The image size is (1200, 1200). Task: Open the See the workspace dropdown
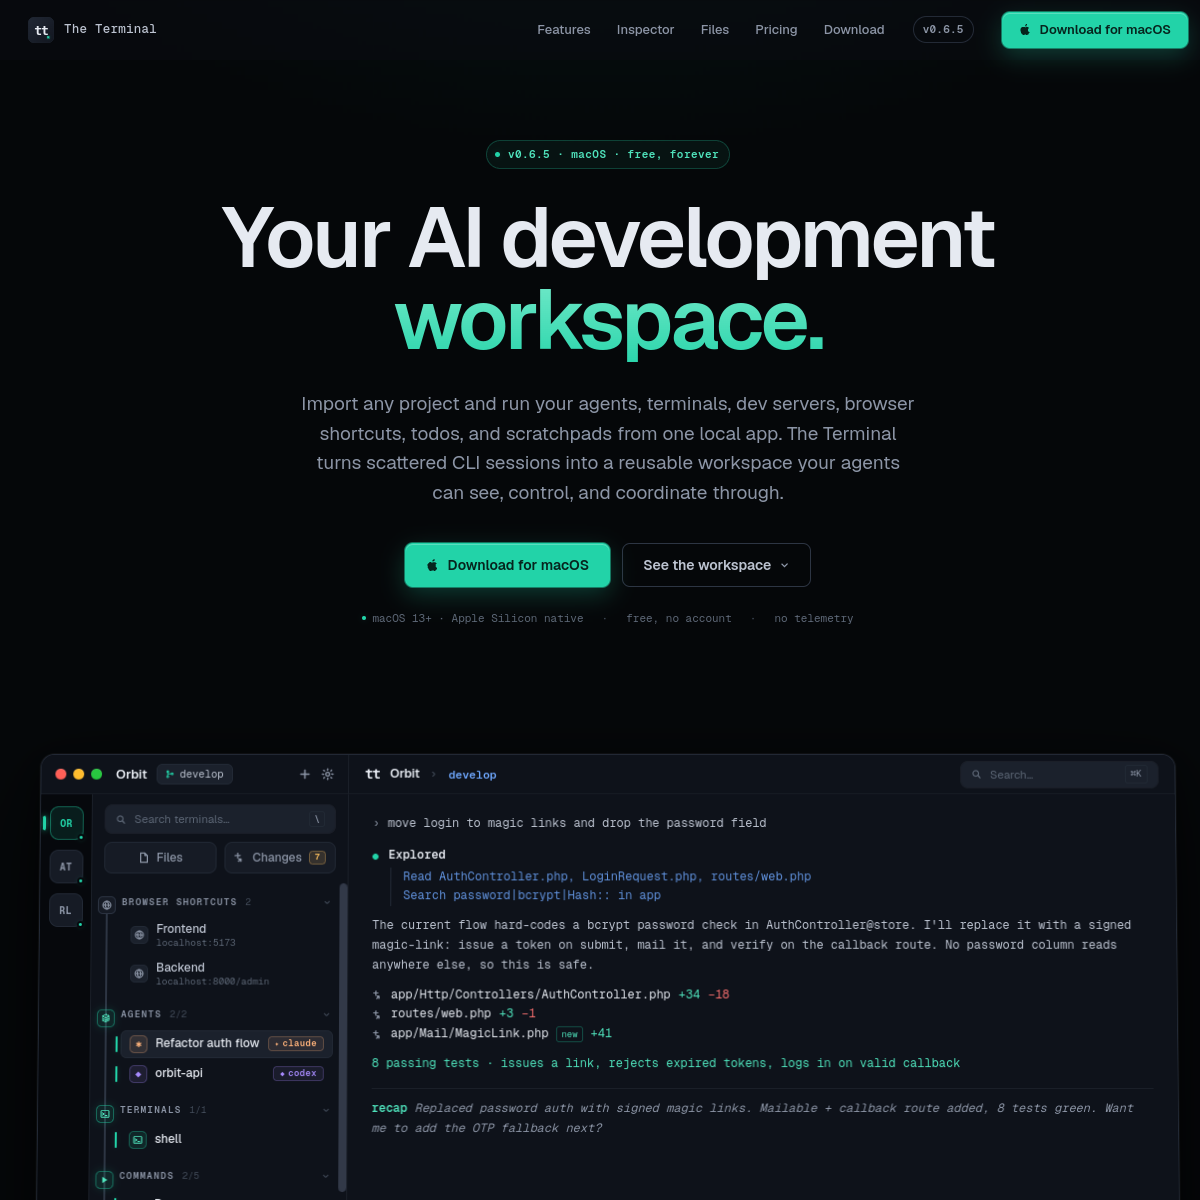716,565
